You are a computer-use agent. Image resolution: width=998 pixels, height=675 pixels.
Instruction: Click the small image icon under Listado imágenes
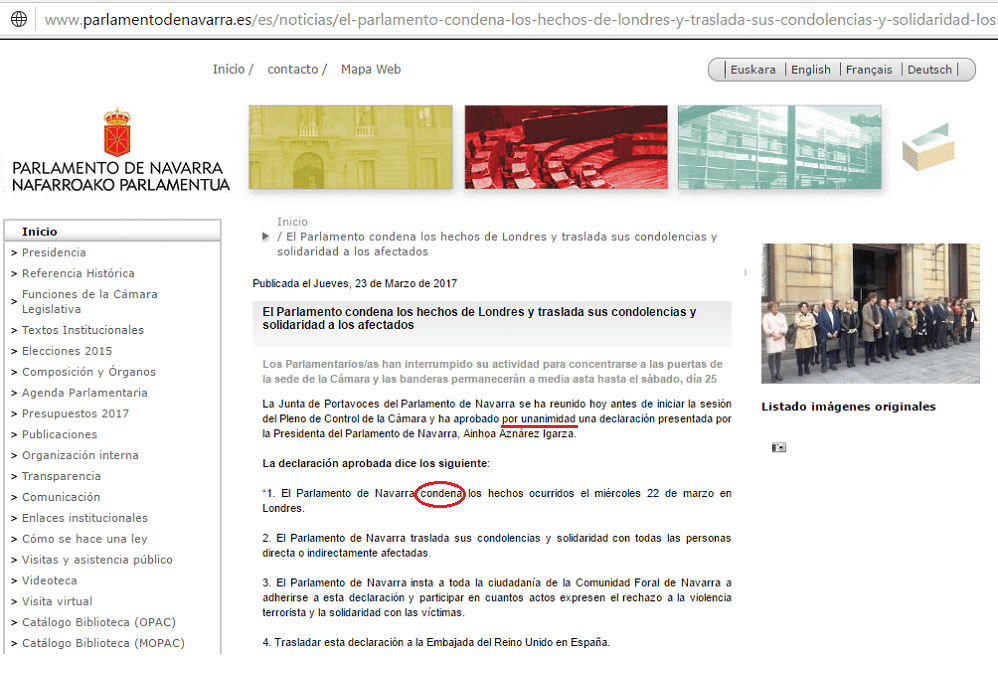point(779,447)
